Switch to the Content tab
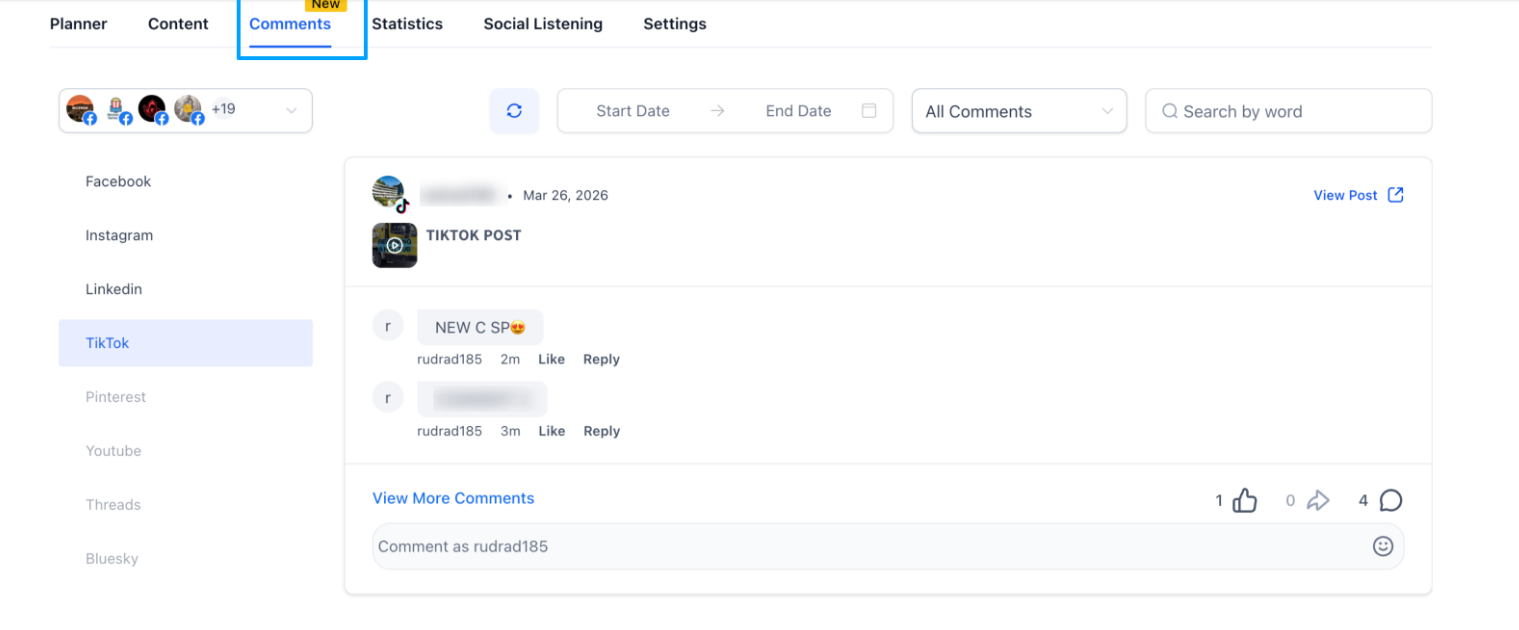 point(178,24)
